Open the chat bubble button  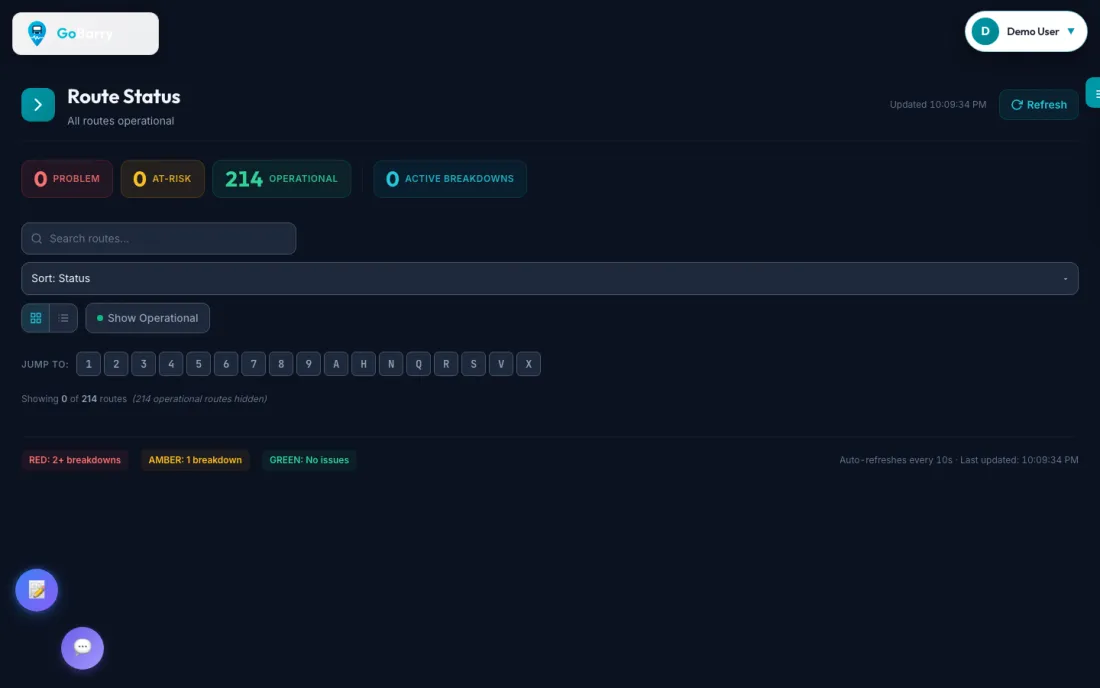coord(82,648)
